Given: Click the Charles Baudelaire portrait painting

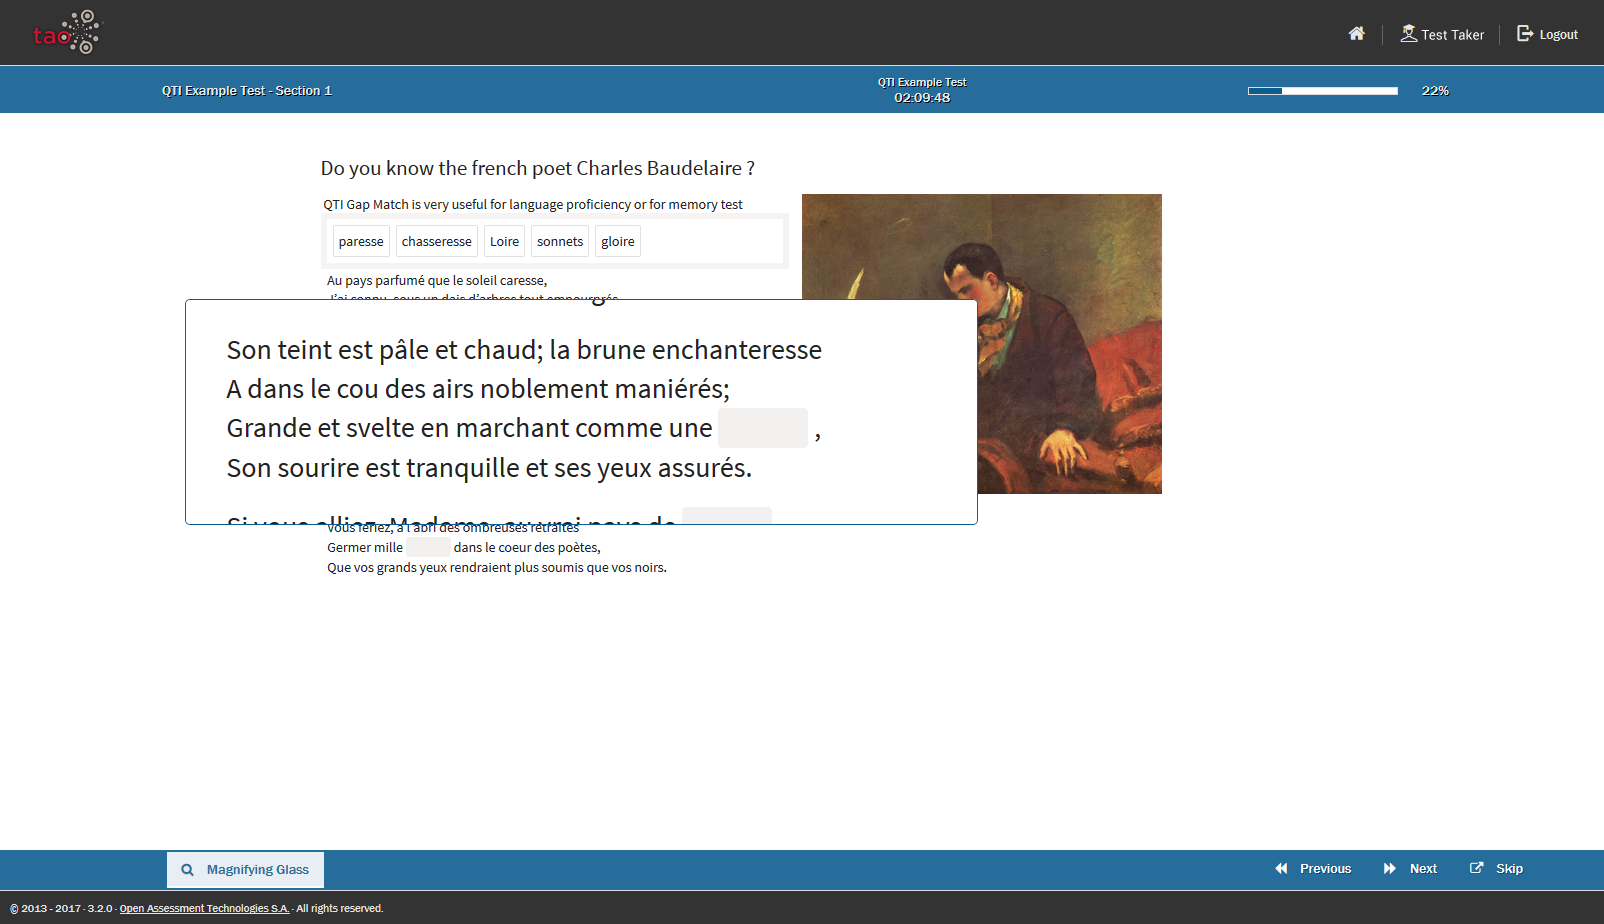Looking at the screenshot, I should click(1069, 344).
